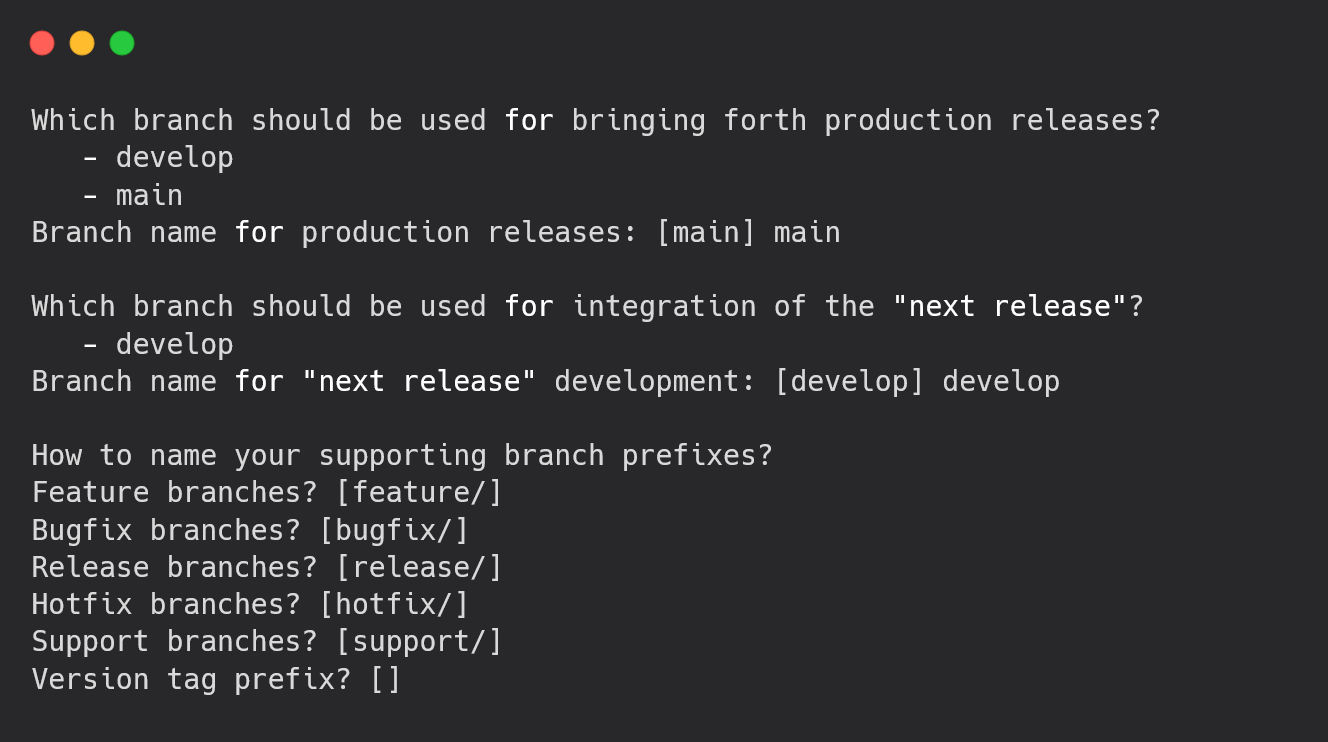The height and width of the screenshot is (742, 1328).
Task: Click the supporting branch prefixes question
Action: [x=402, y=456]
